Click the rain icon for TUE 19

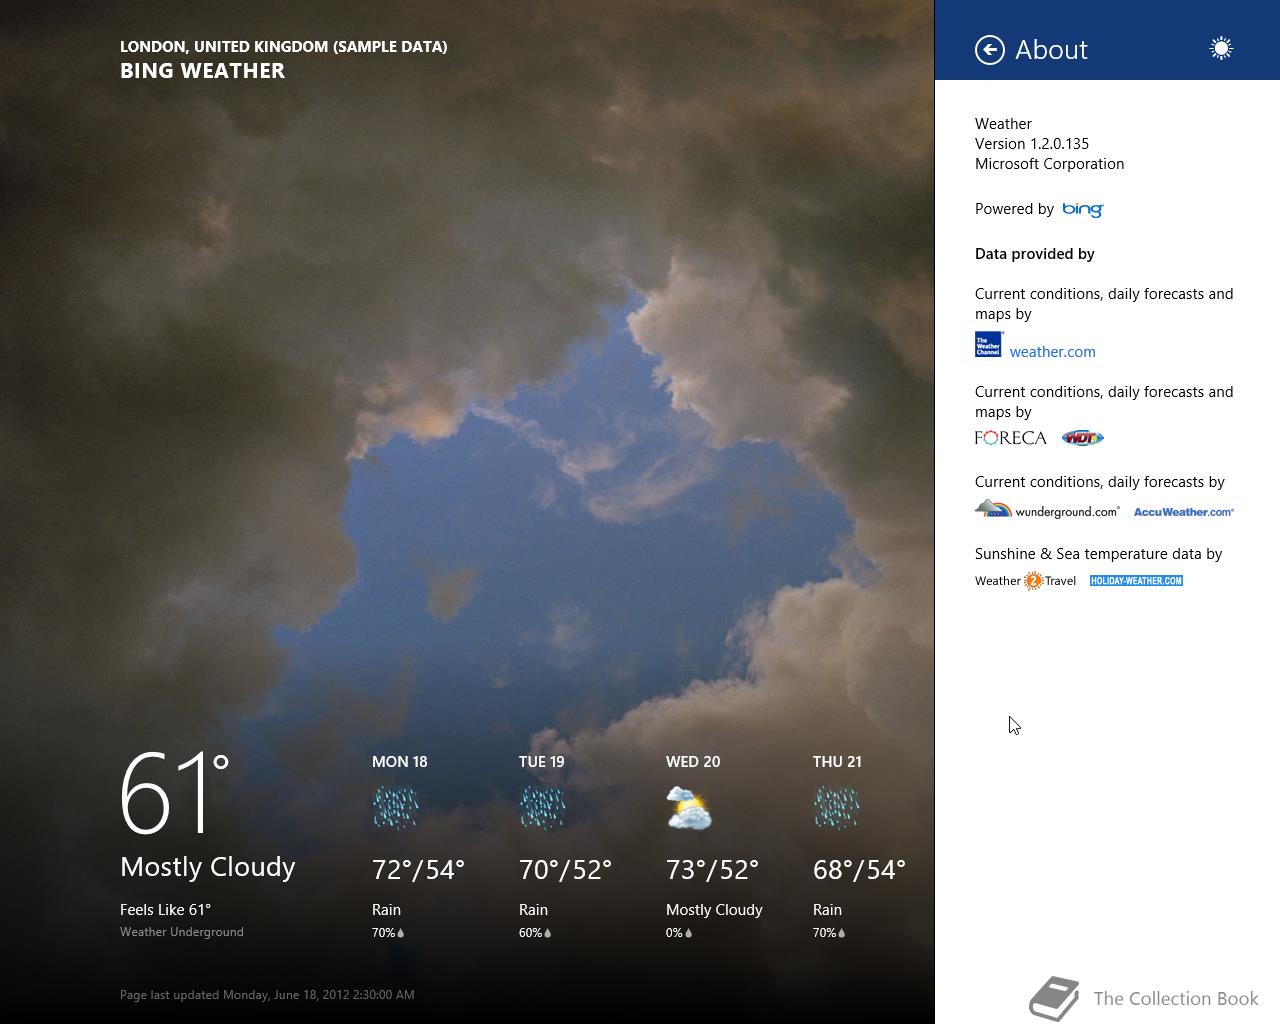click(x=542, y=808)
